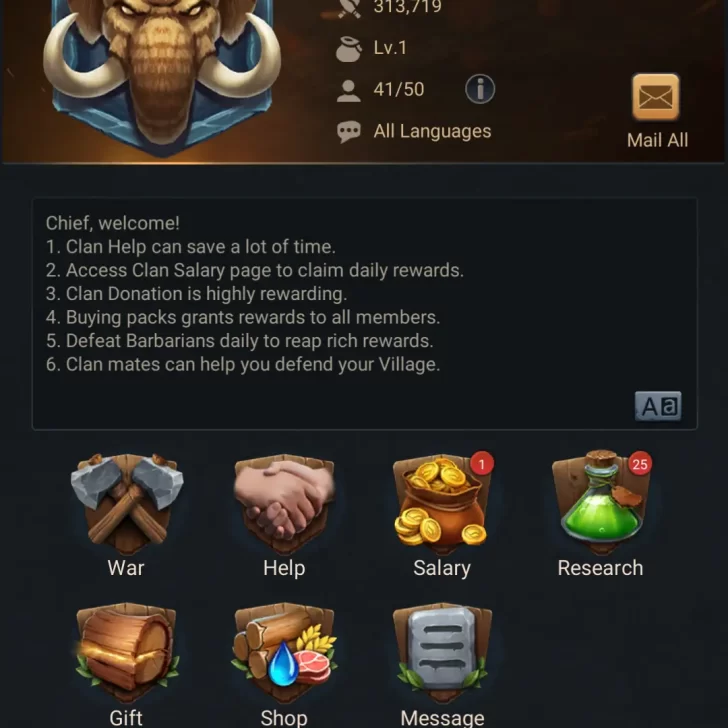
Task: Click the mammoth clan emblem
Action: pos(162,74)
